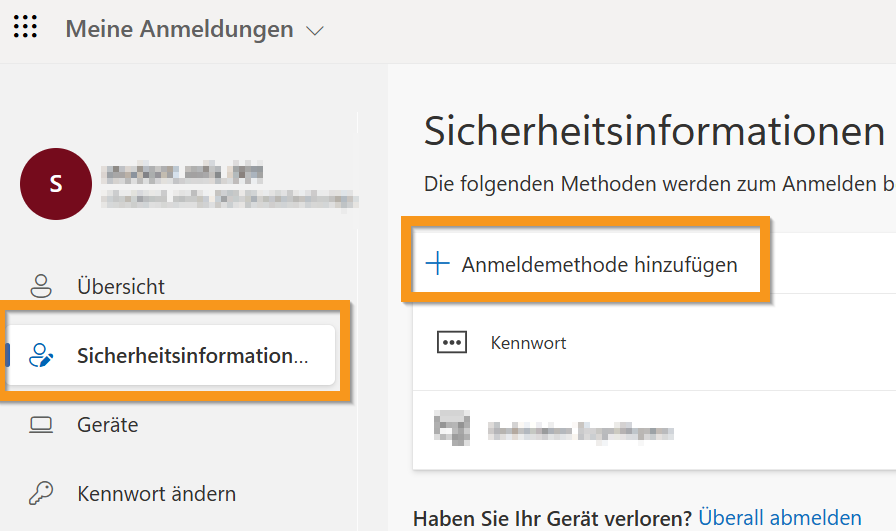
Task: Click the password dots icon in Kennwort row
Action: pyautogui.click(x=452, y=343)
